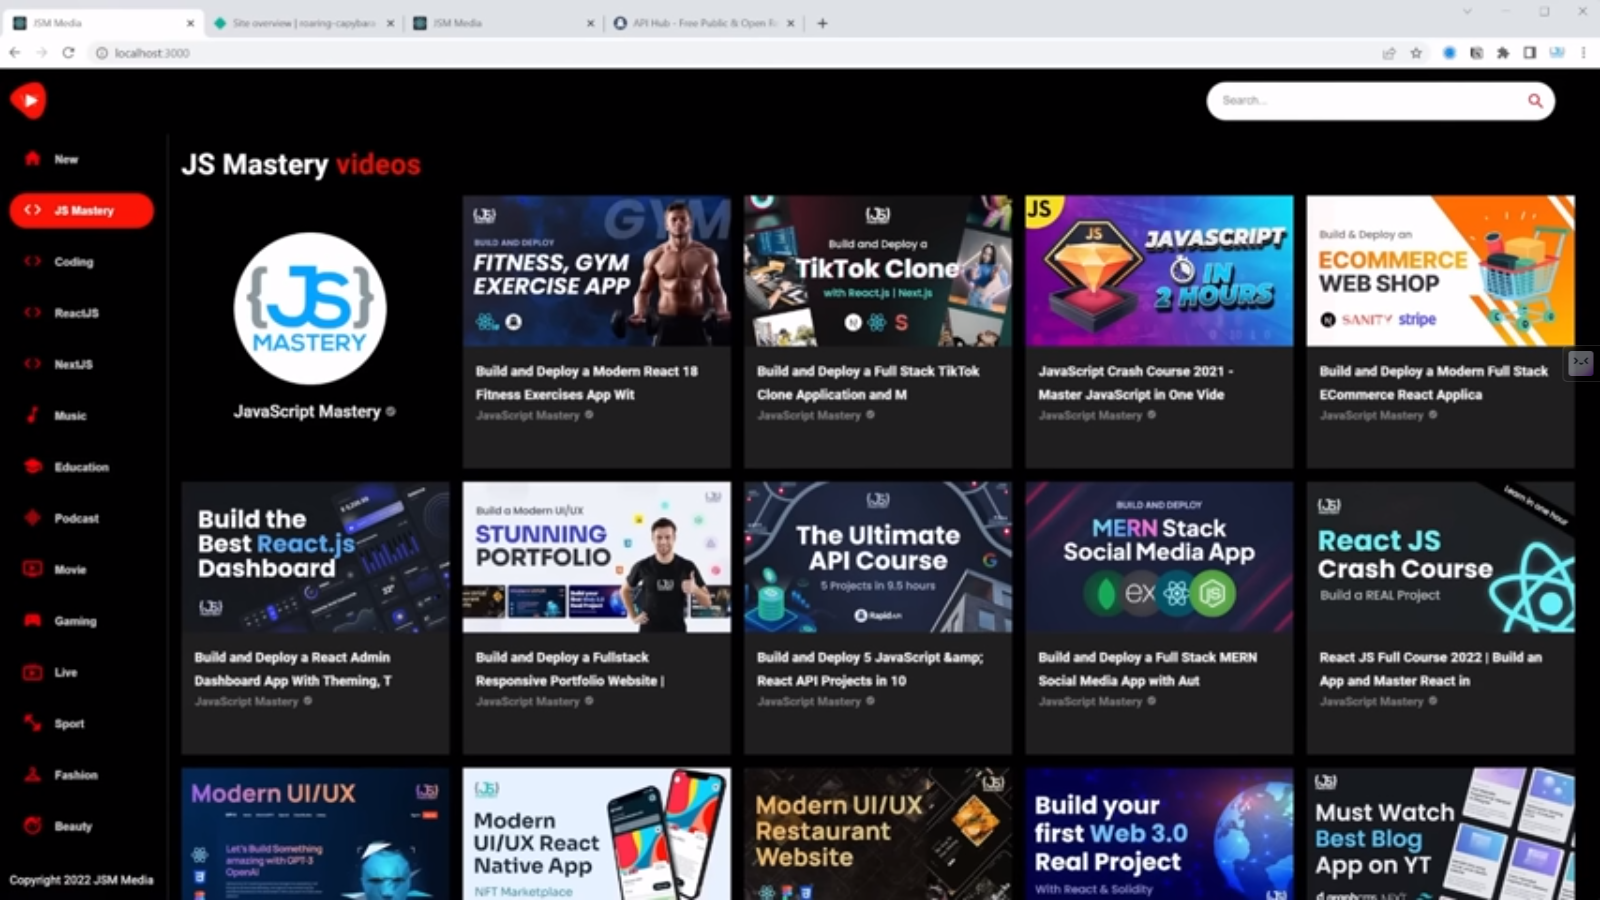
Task: Open the TikTok Clone video thumbnail
Action: pyautogui.click(x=878, y=271)
